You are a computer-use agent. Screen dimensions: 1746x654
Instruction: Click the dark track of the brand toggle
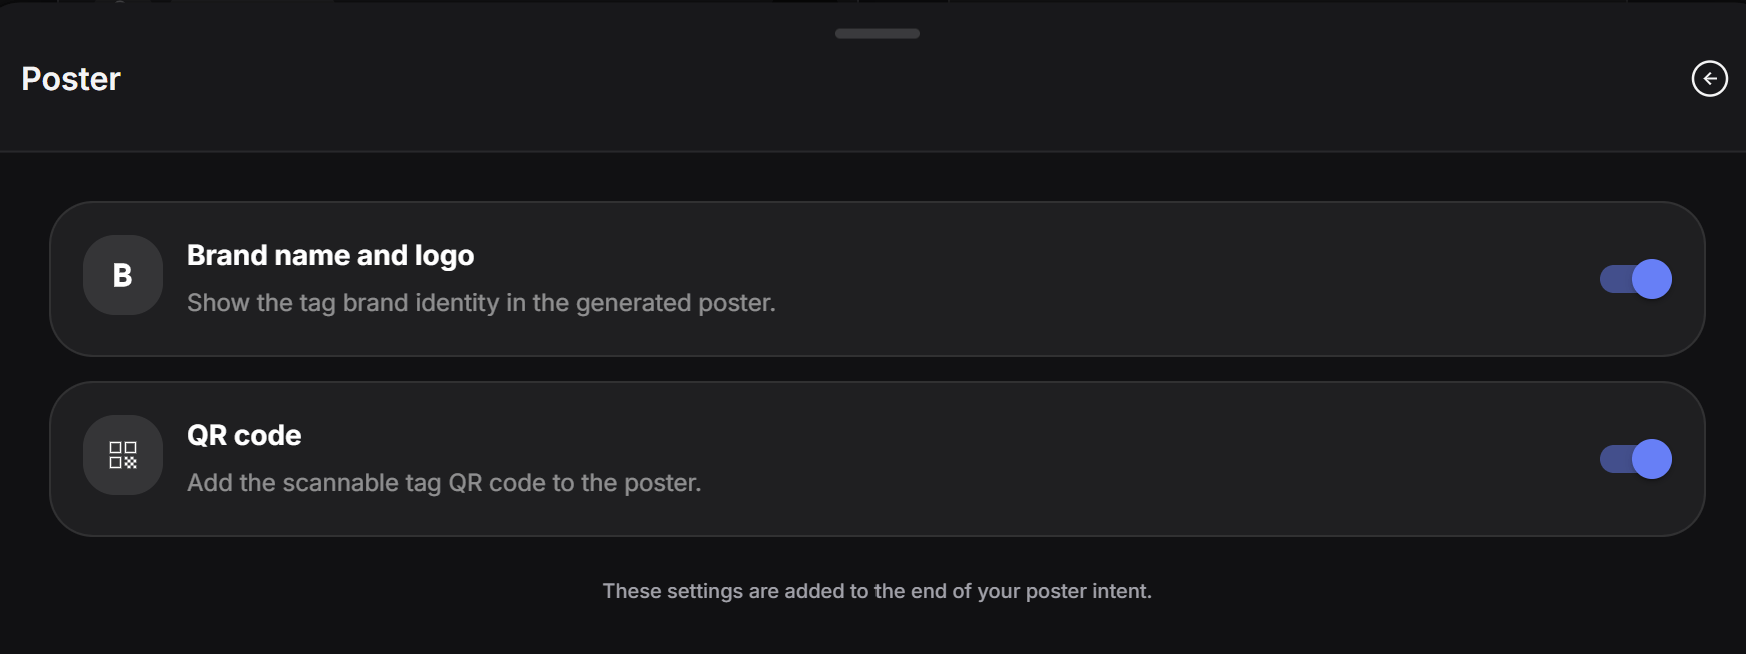pyautogui.click(x=1614, y=279)
